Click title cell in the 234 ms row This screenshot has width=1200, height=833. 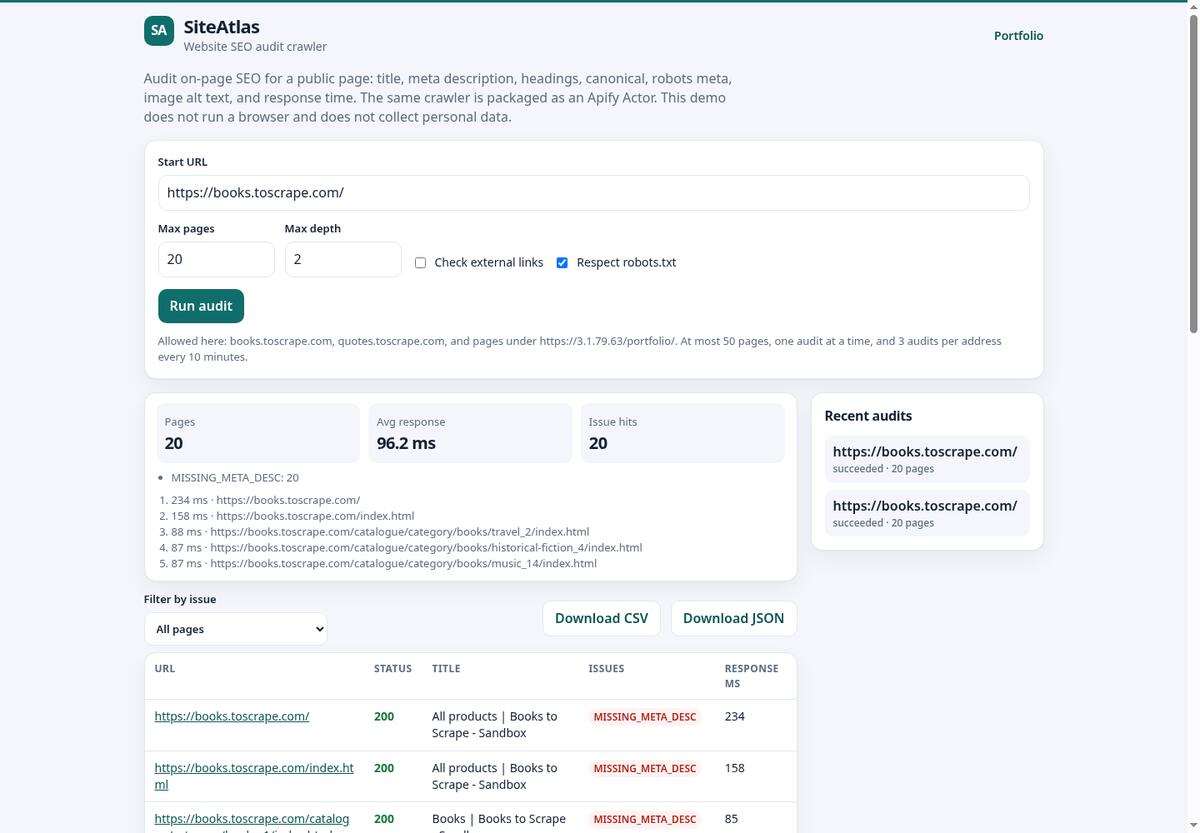click(494, 725)
